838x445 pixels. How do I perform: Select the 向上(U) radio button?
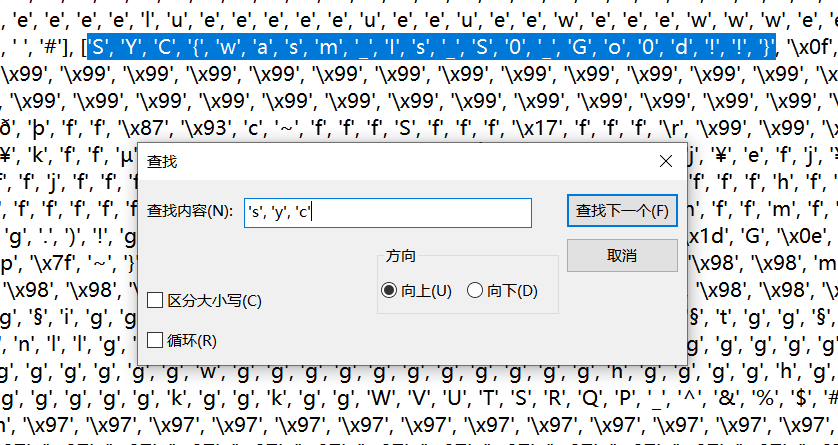(x=389, y=290)
